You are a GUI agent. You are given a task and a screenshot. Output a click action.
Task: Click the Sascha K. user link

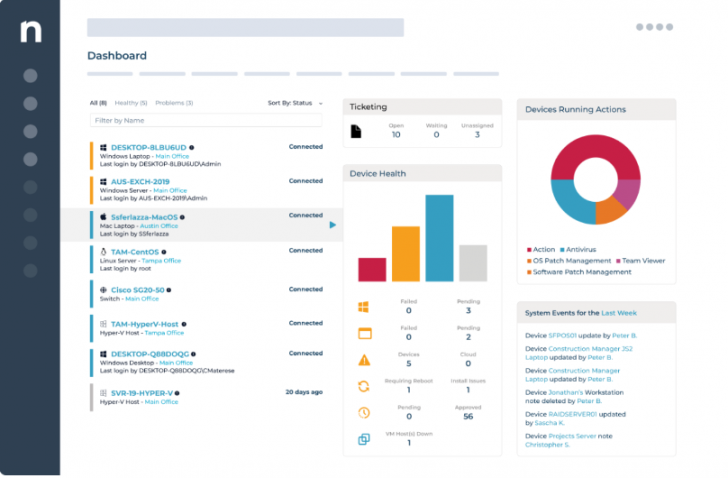549,423
